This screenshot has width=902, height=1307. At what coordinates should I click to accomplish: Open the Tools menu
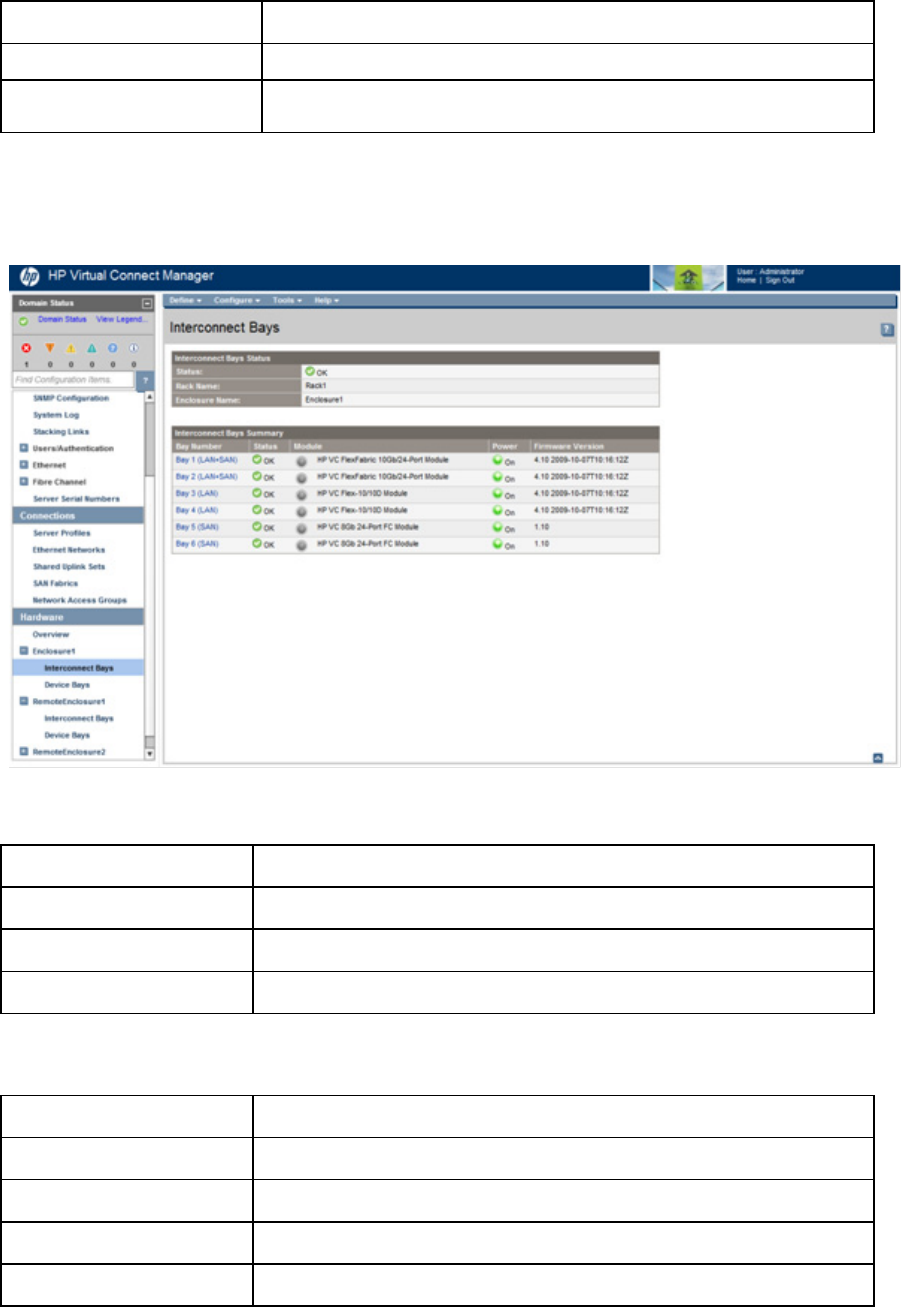point(288,300)
